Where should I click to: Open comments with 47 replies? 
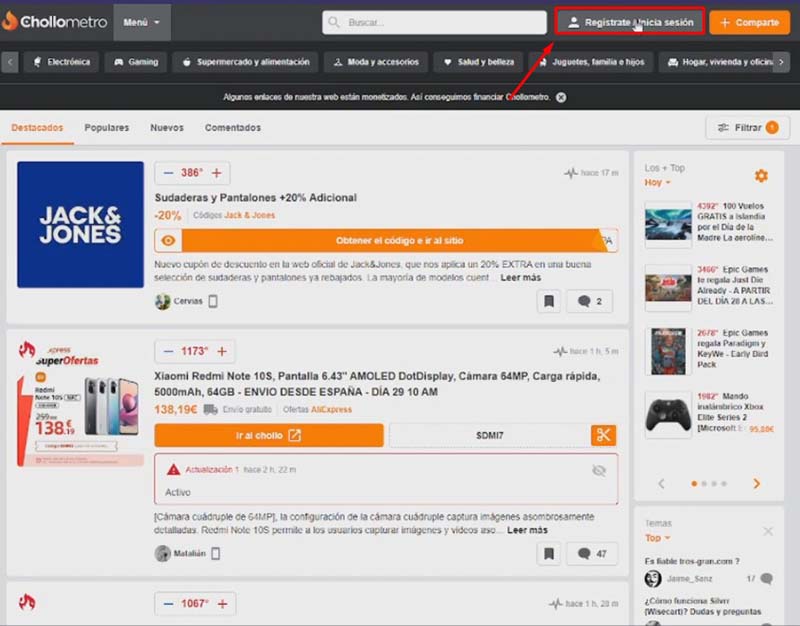(x=592, y=554)
